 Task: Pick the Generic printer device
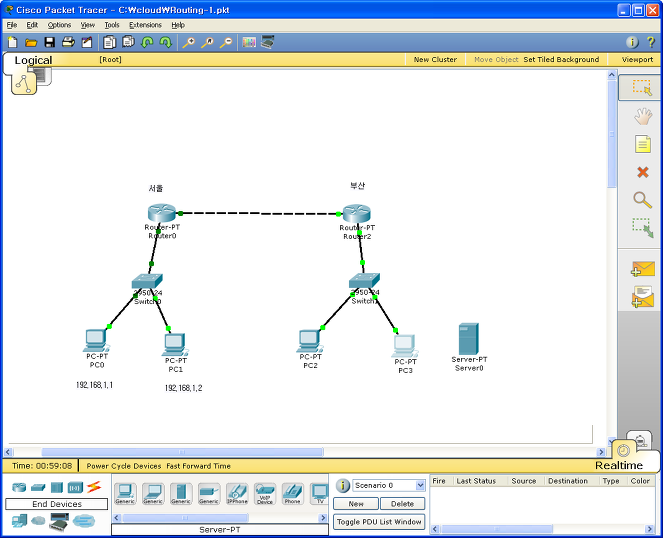[209, 494]
